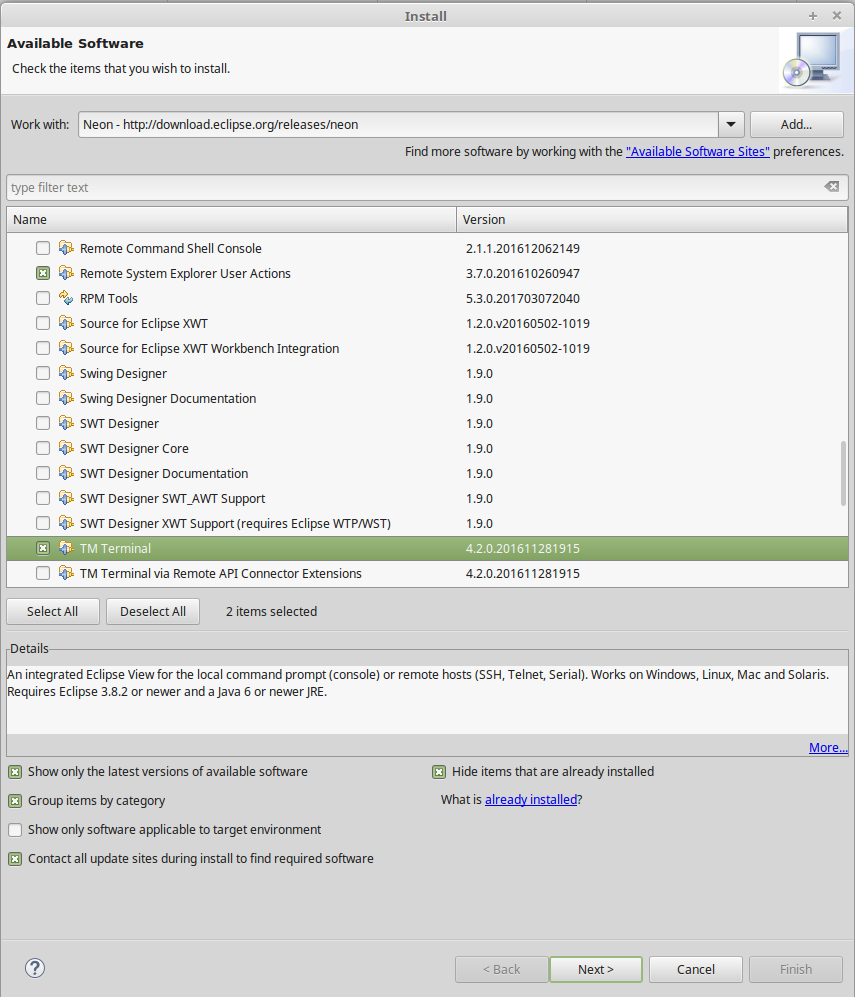Select version 3.7.0.201610260947 cell

[523, 273]
